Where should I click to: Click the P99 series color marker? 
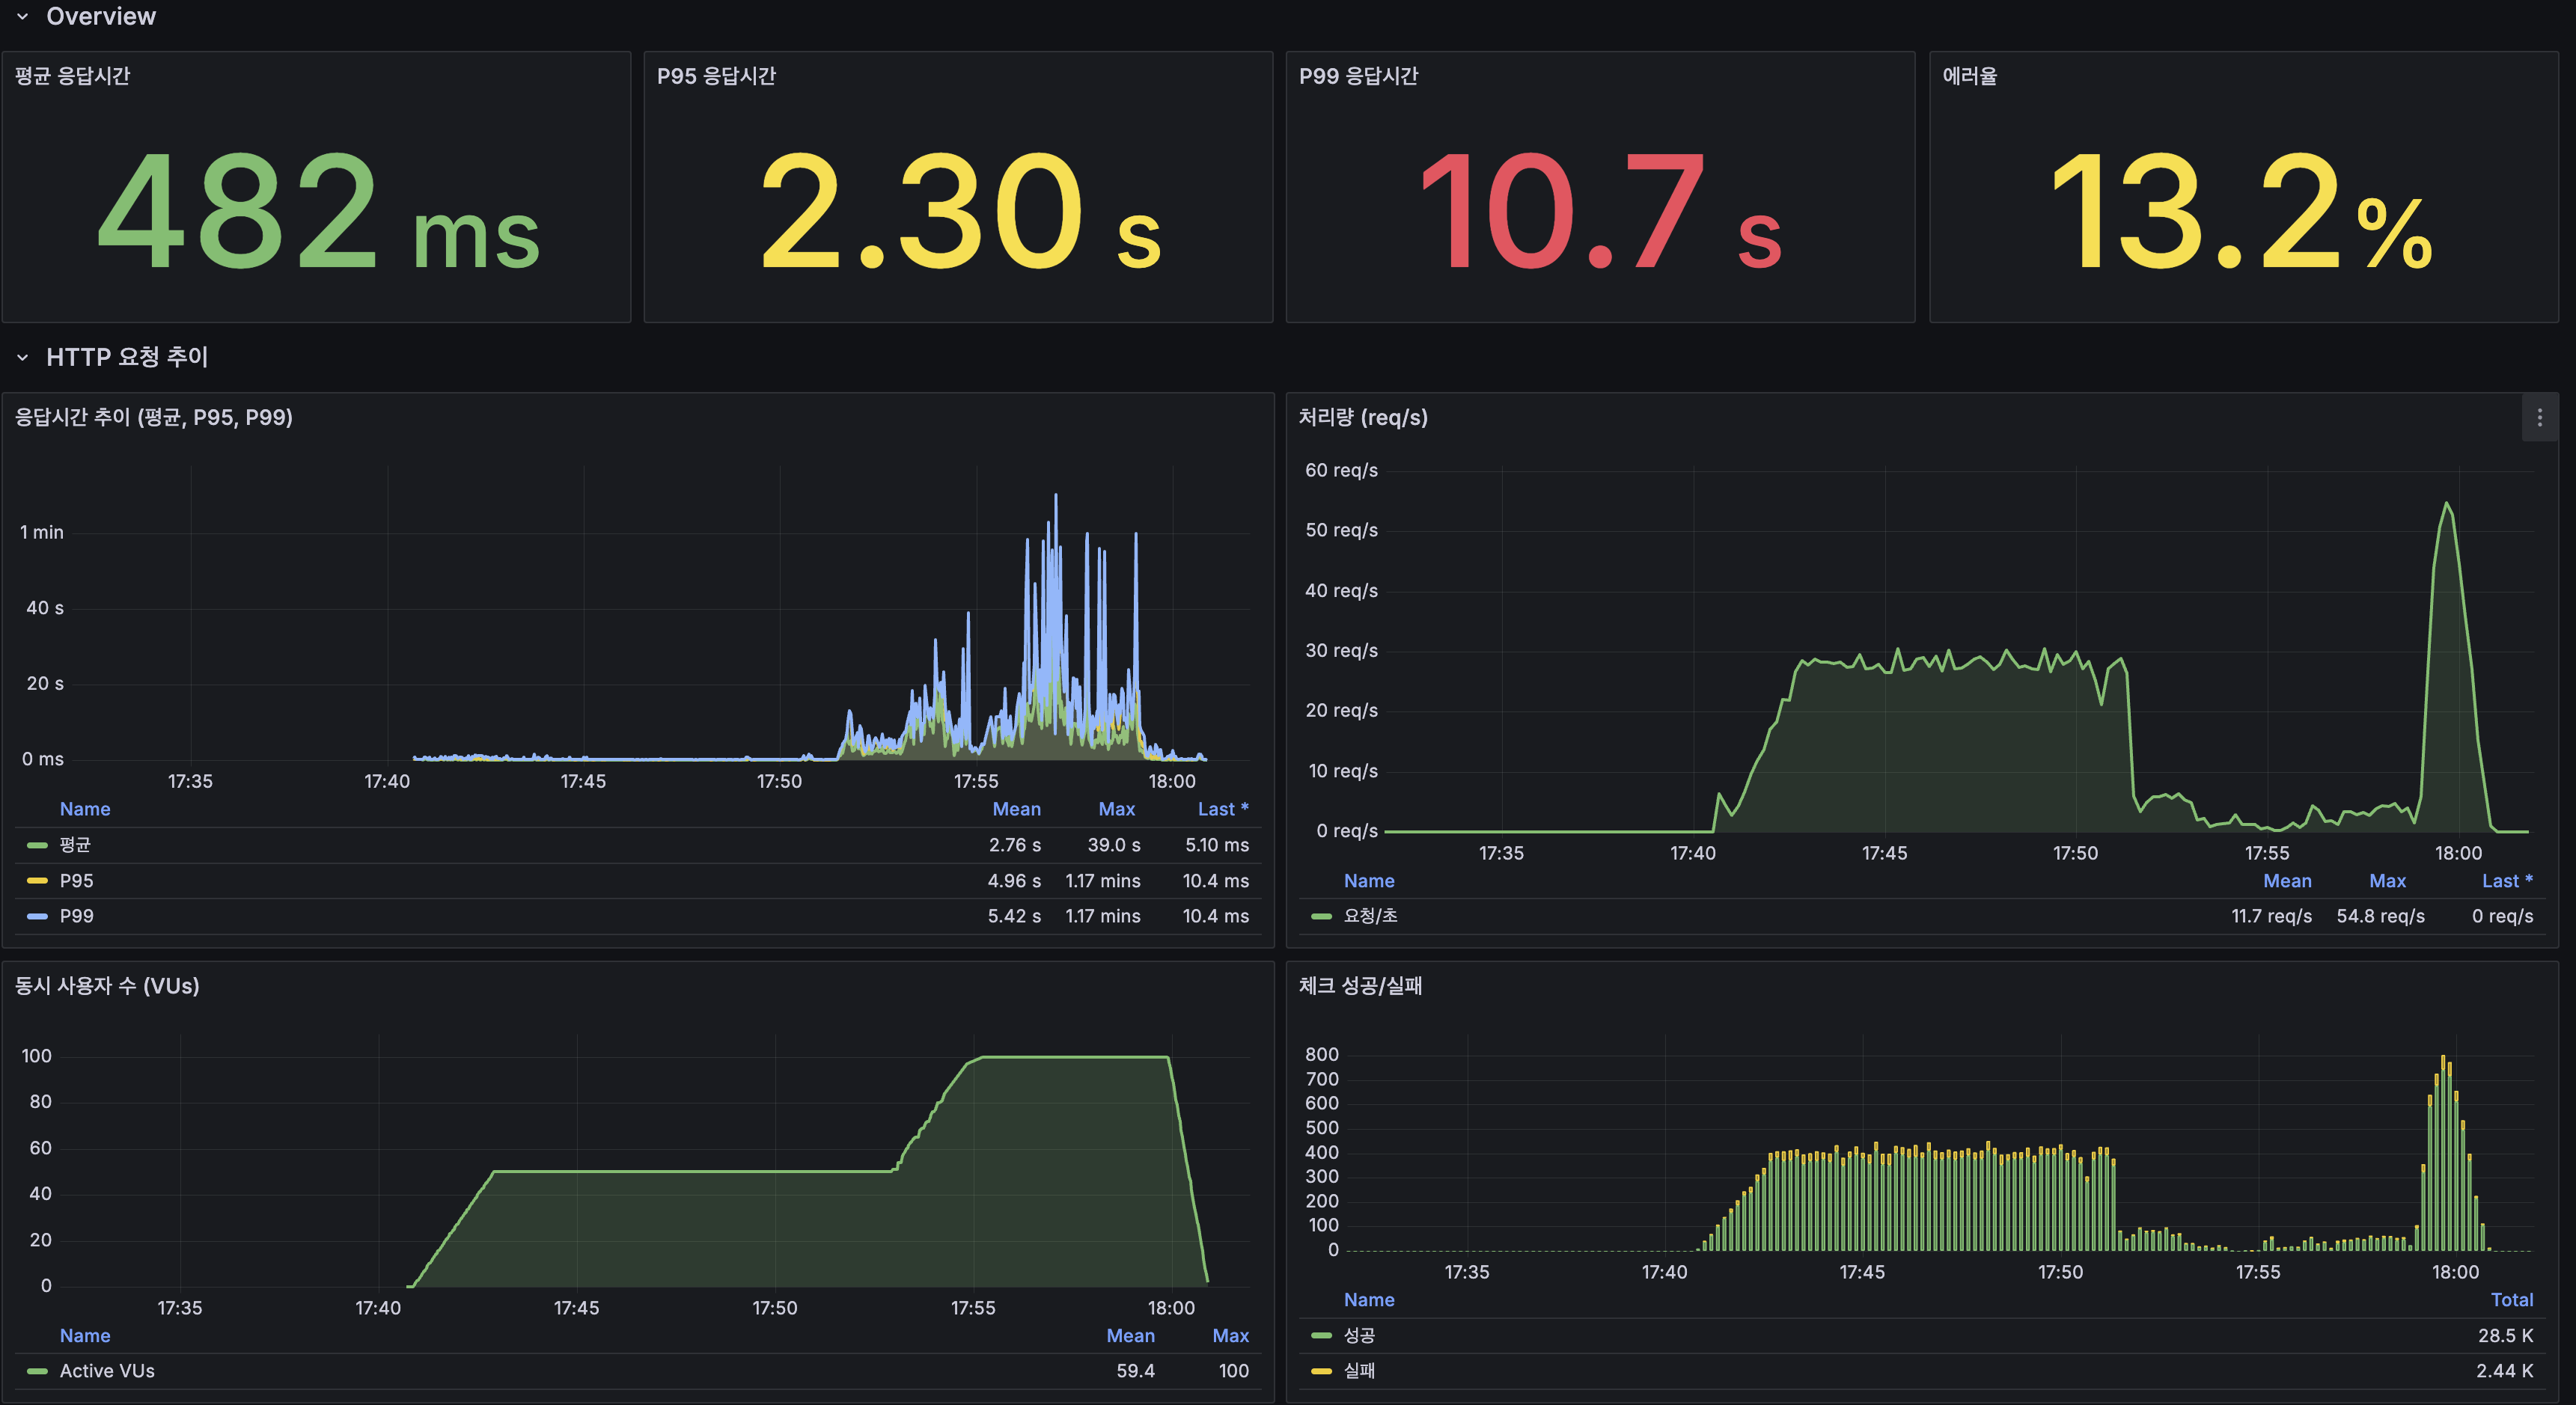click(37, 916)
